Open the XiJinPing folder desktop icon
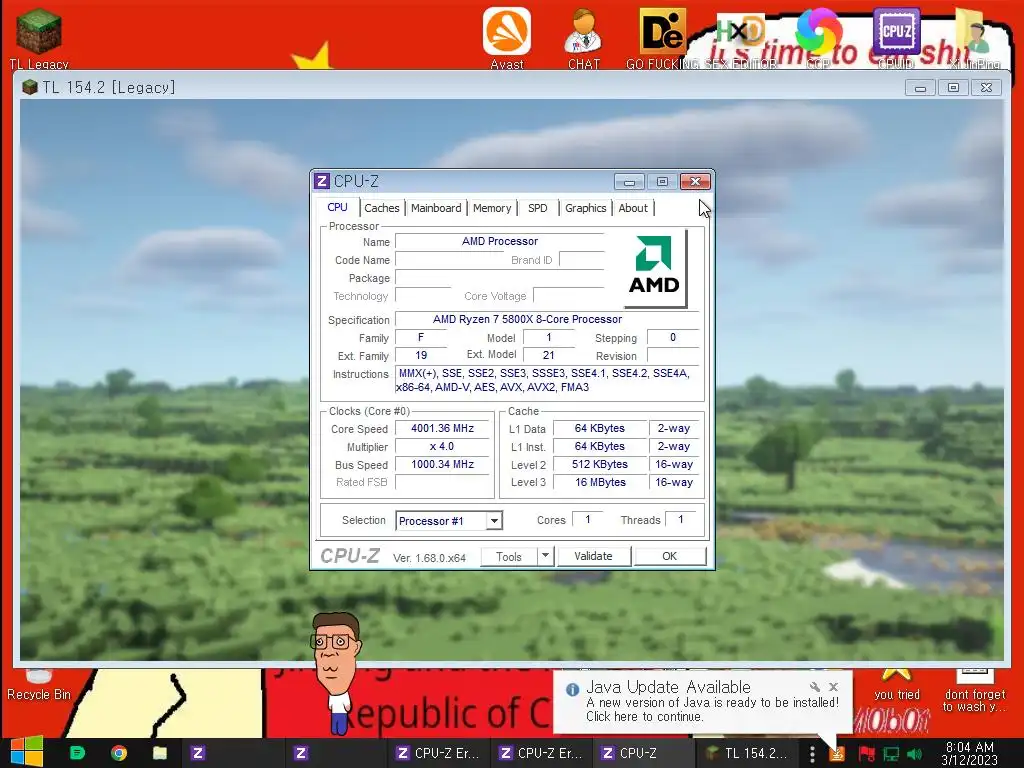 click(974, 38)
